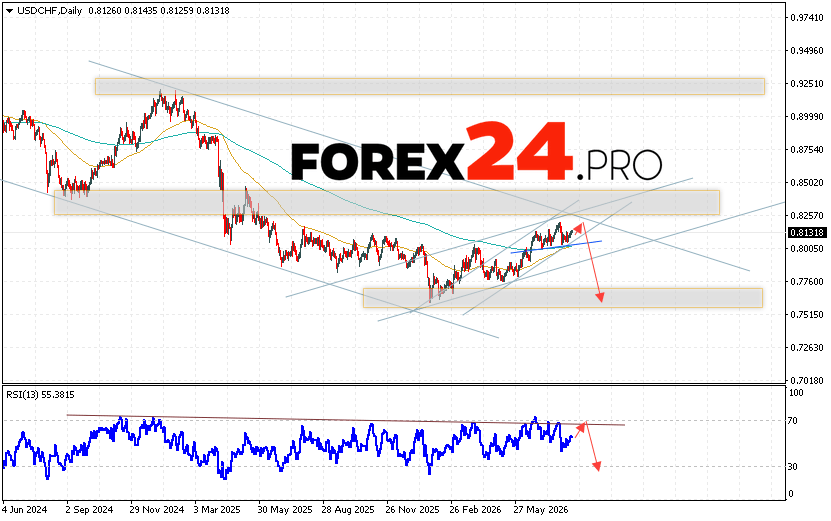
Task: Click price scale value 0.92510
Action: (807, 84)
